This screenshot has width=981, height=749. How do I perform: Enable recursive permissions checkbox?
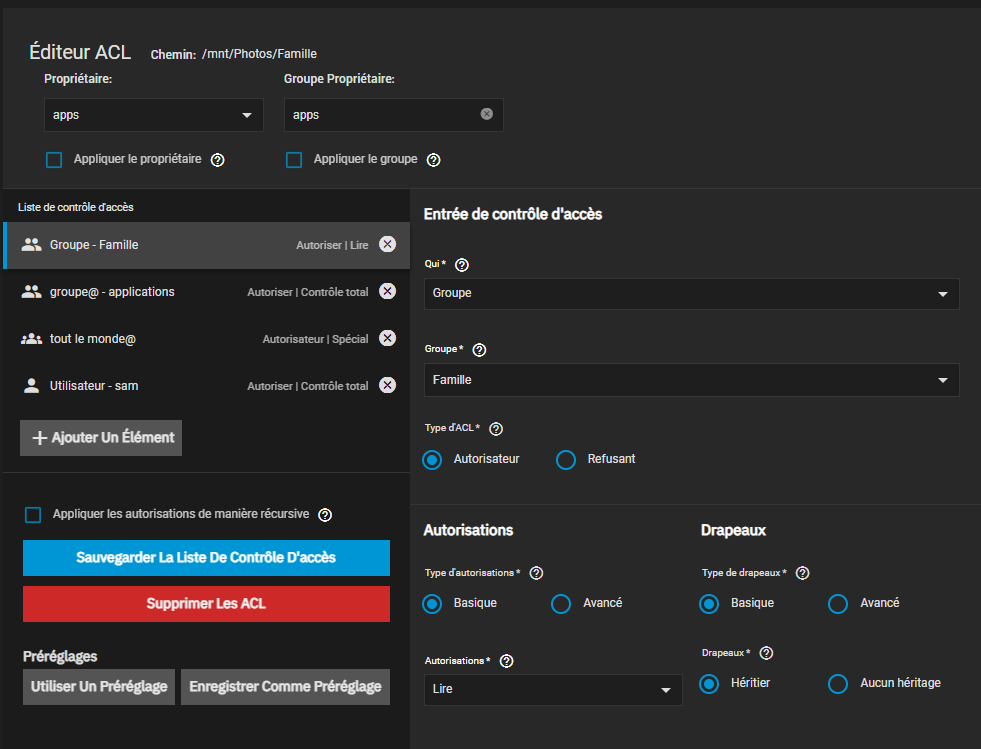tap(33, 515)
